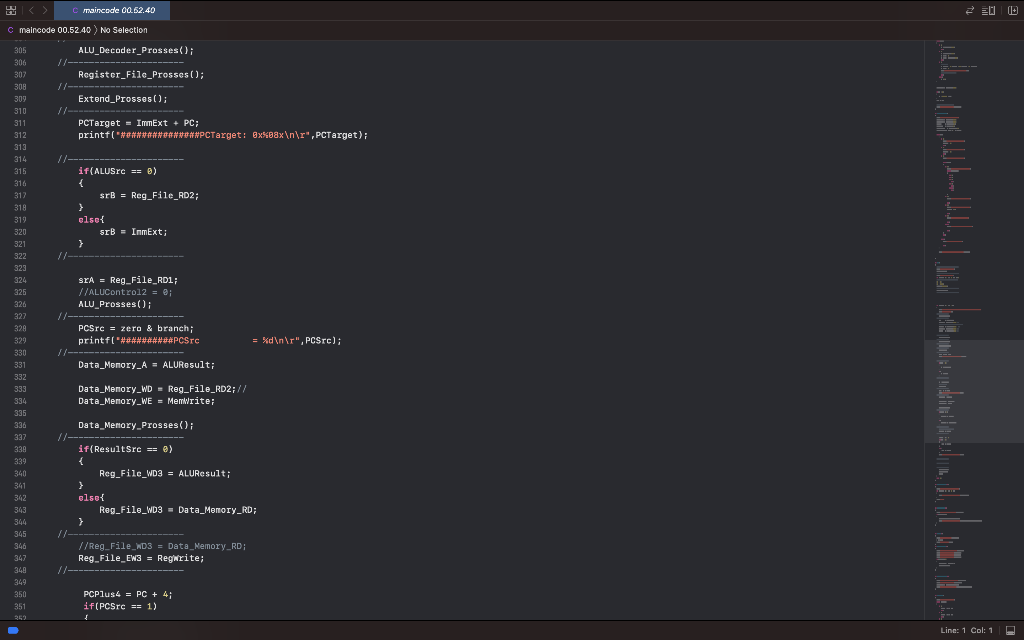Click the commented //ALUControl2 = 0; line
The height and width of the screenshot is (640, 1024).
pos(125,292)
